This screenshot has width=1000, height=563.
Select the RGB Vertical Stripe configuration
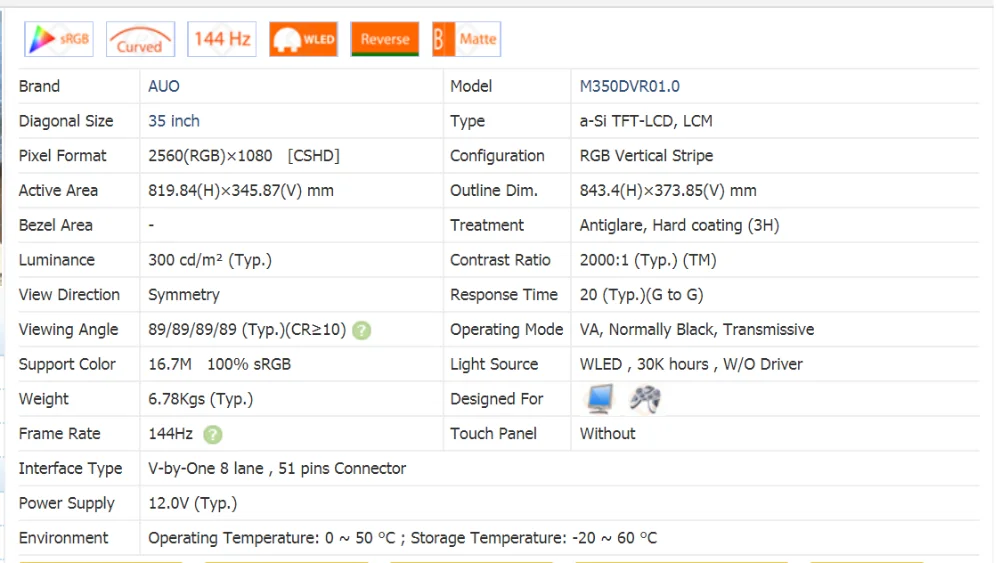pyautogui.click(x=646, y=156)
